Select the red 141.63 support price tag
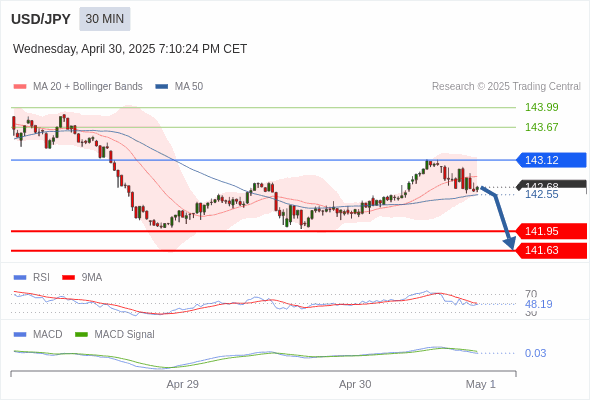The width and height of the screenshot is (590, 400). pos(551,250)
